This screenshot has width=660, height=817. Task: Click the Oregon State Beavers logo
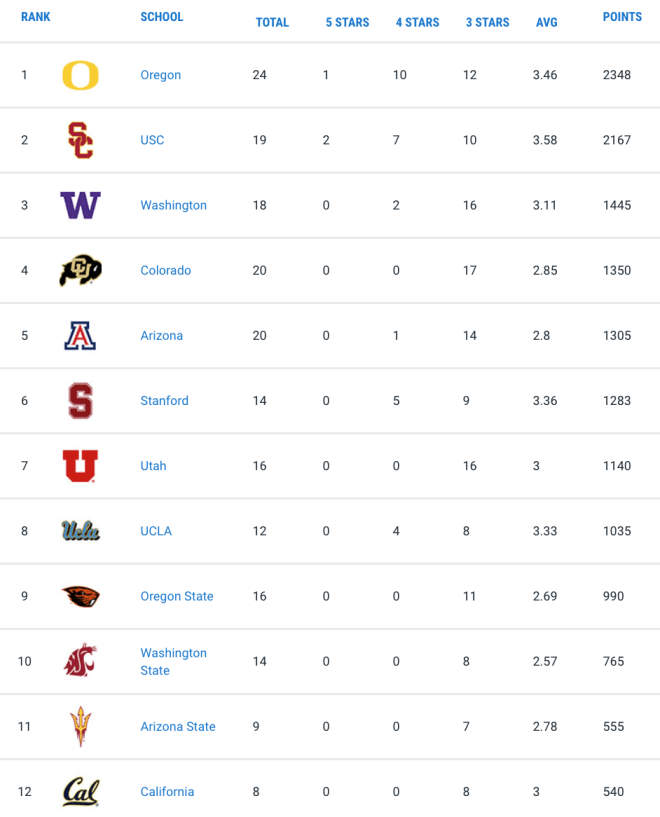[80, 596]
